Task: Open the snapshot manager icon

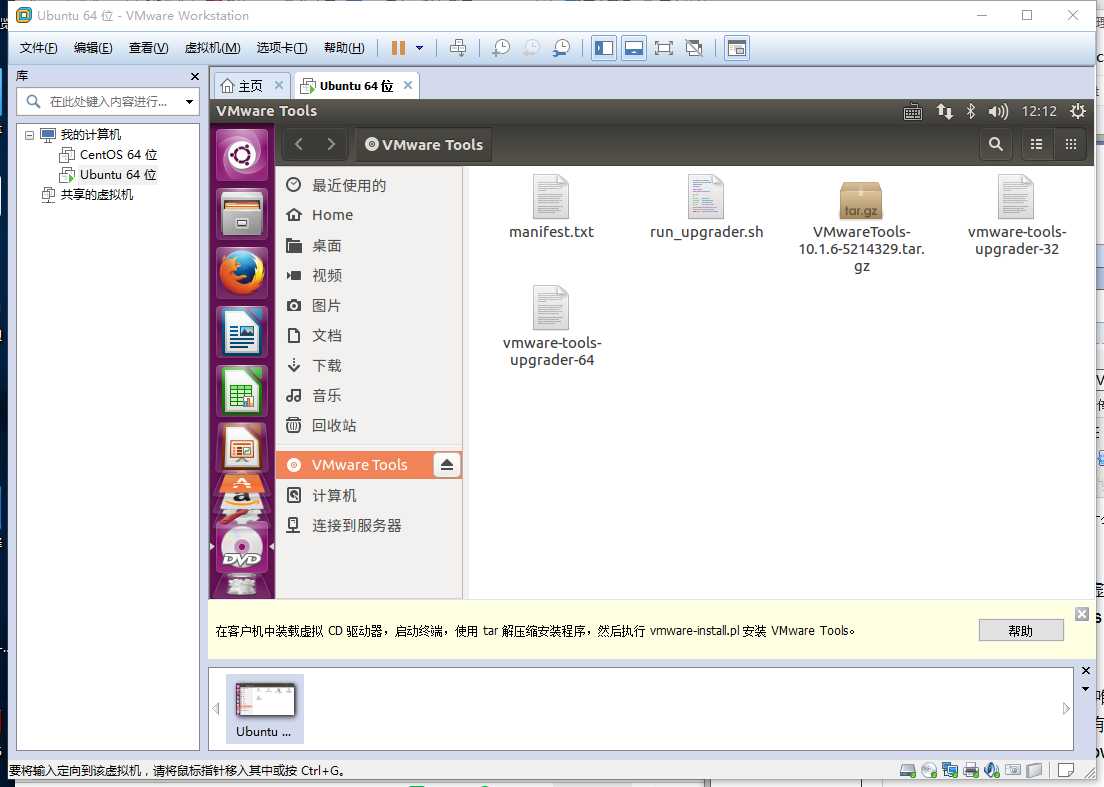Action: [x=561, y=48]
